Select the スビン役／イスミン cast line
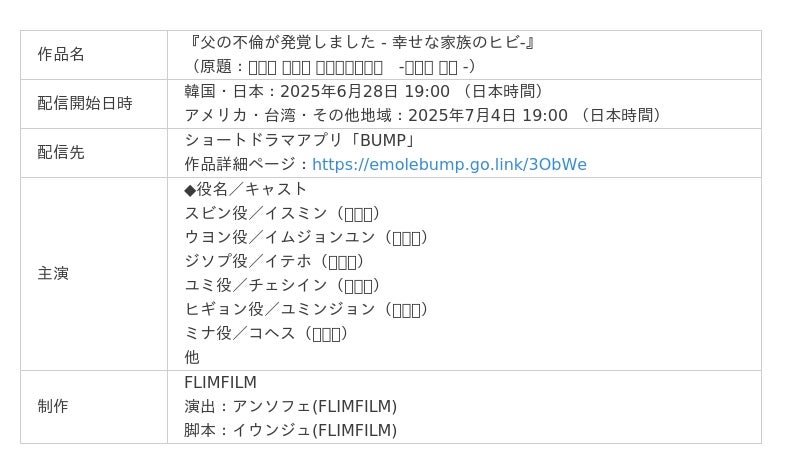800x474 pixels. point(282,213)
